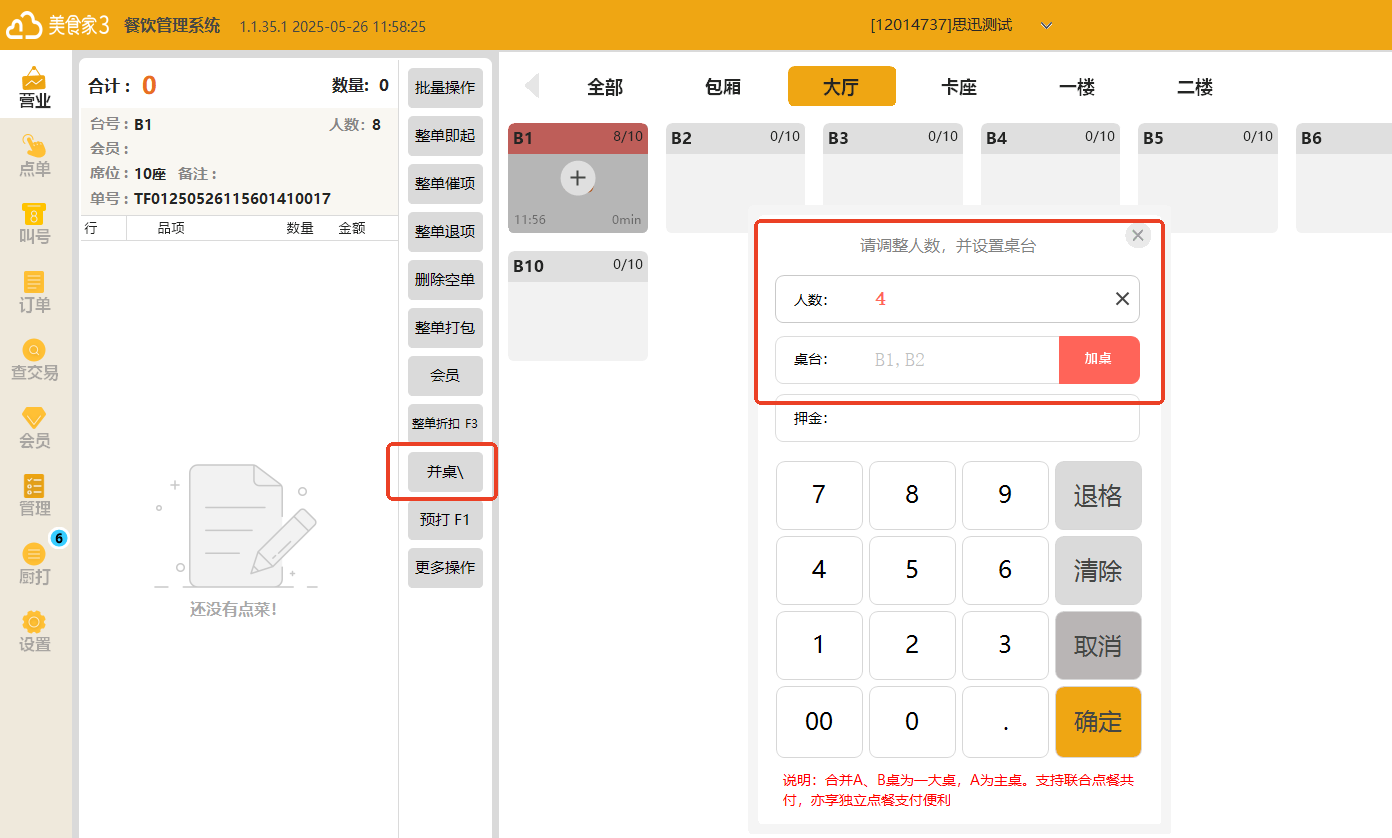1392x838 pixels.
Task: Click the plus icon on table B1
Action: tap(577, 179)
